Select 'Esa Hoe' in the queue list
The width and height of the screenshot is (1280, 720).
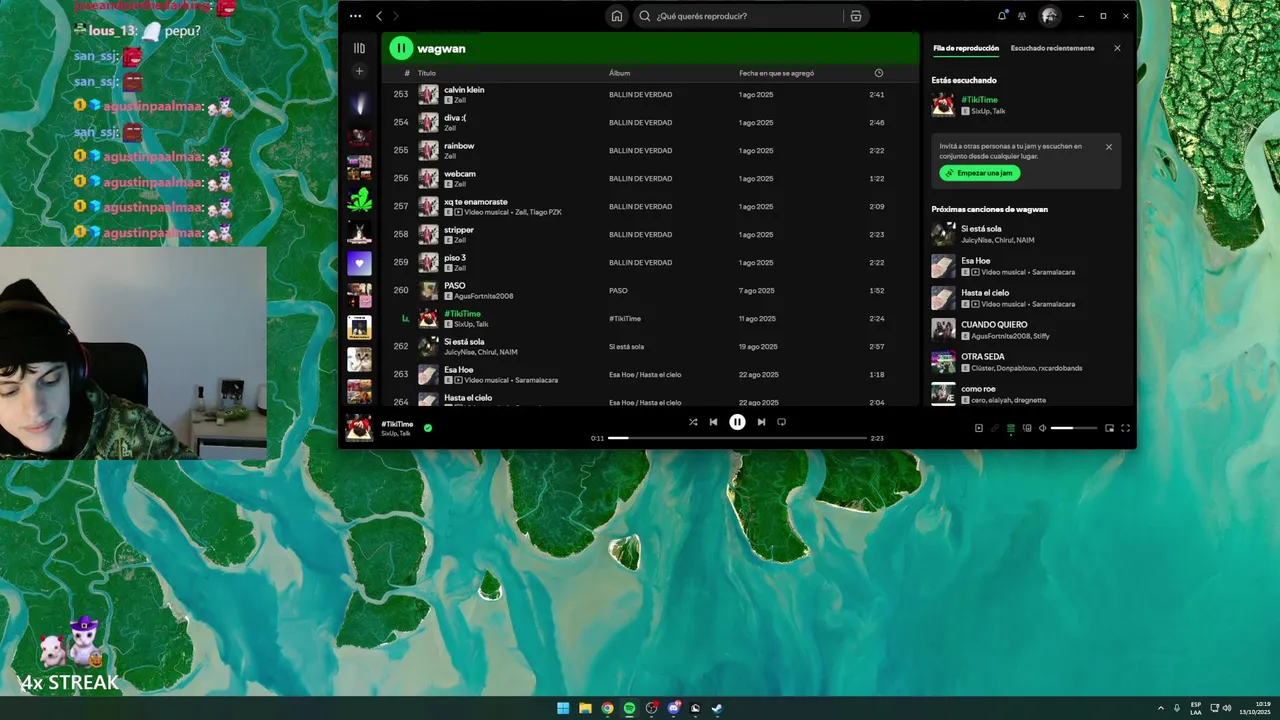point(976,260)
